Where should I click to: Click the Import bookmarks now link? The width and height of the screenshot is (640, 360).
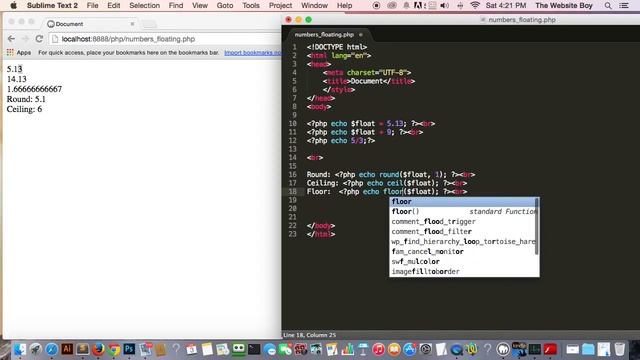pos(252,53)
